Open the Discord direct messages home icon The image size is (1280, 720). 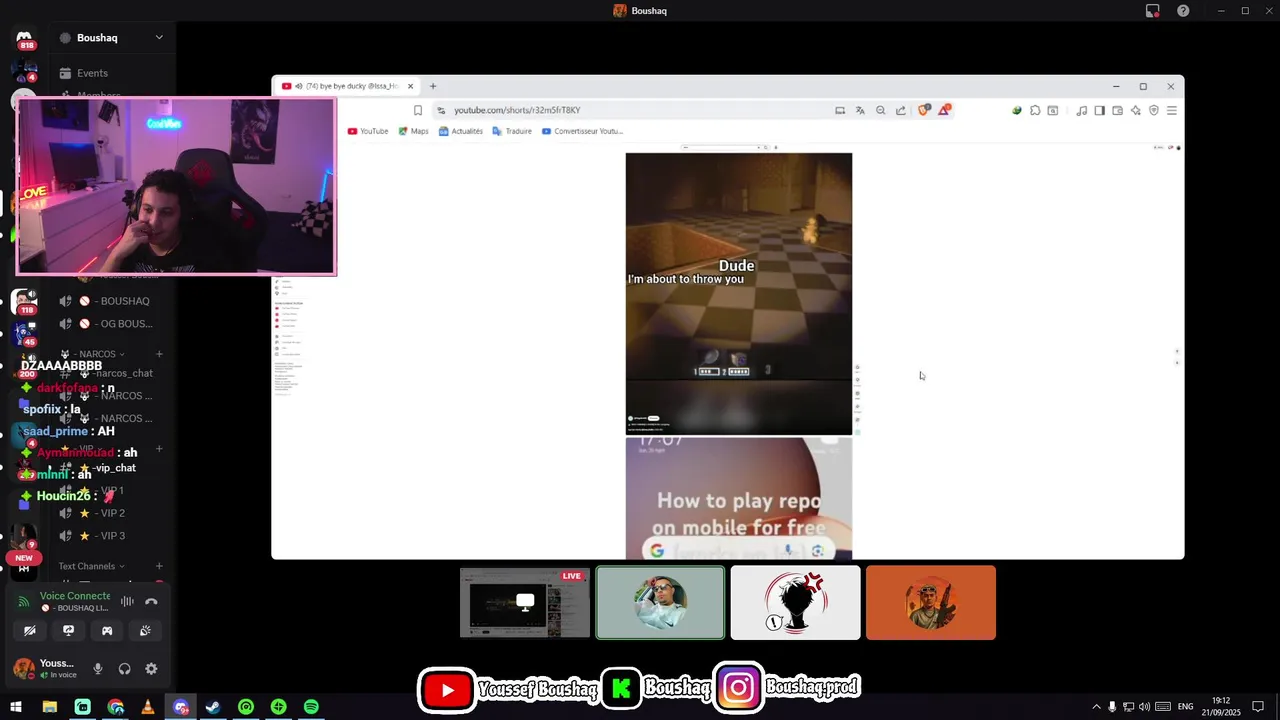pos(24,38)
